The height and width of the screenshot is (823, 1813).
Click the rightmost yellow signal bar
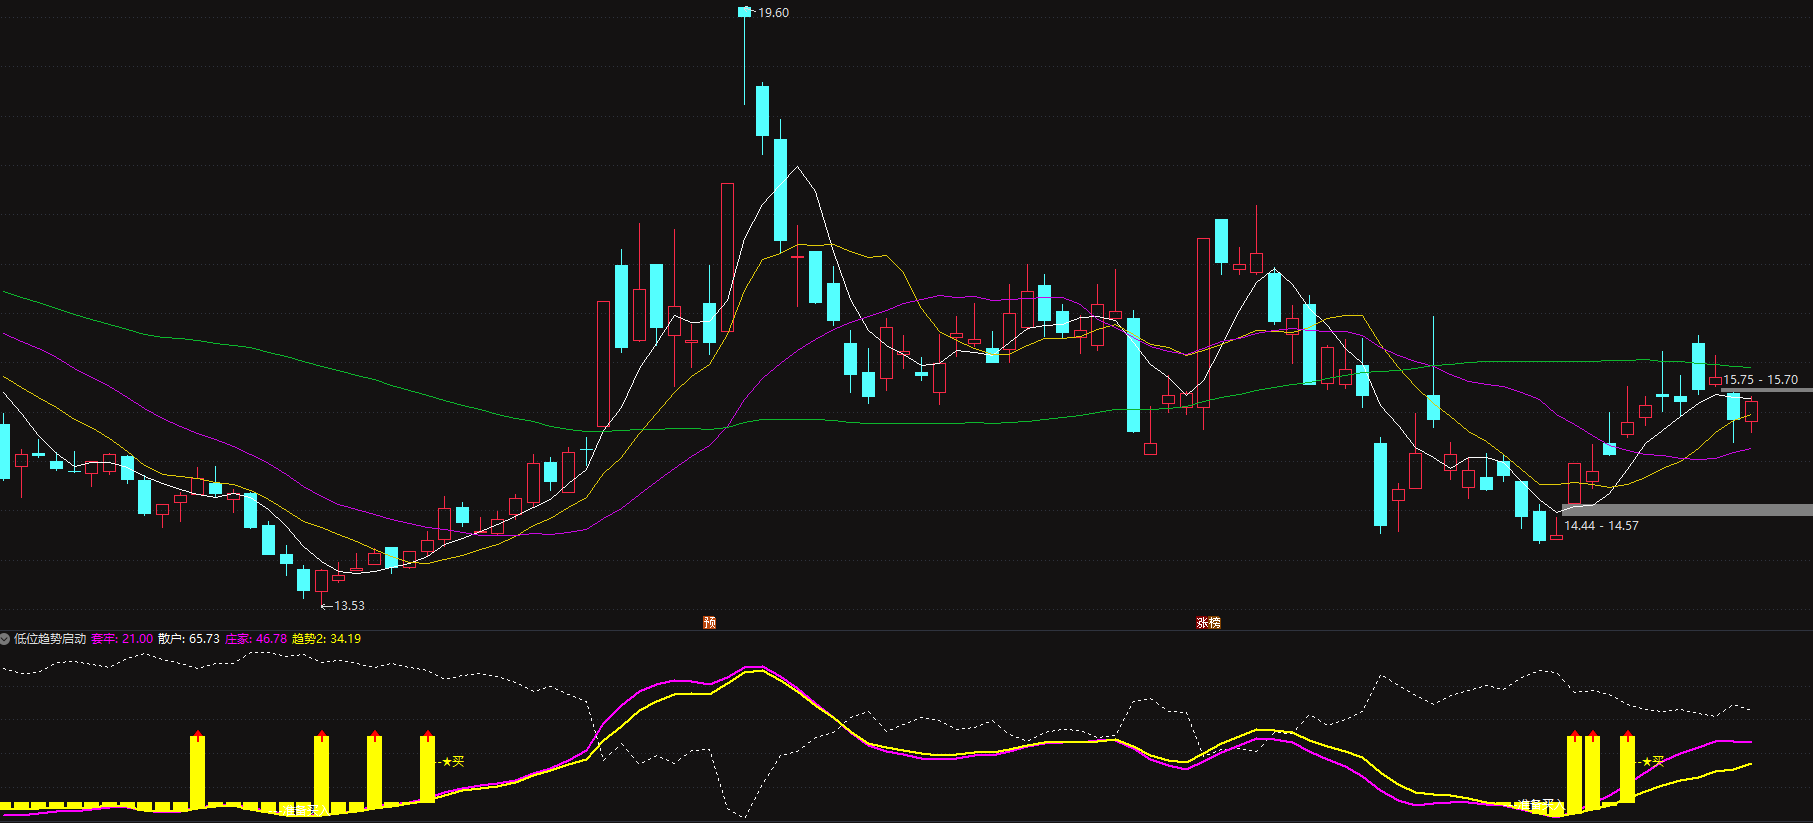[x=1627, y=768]
